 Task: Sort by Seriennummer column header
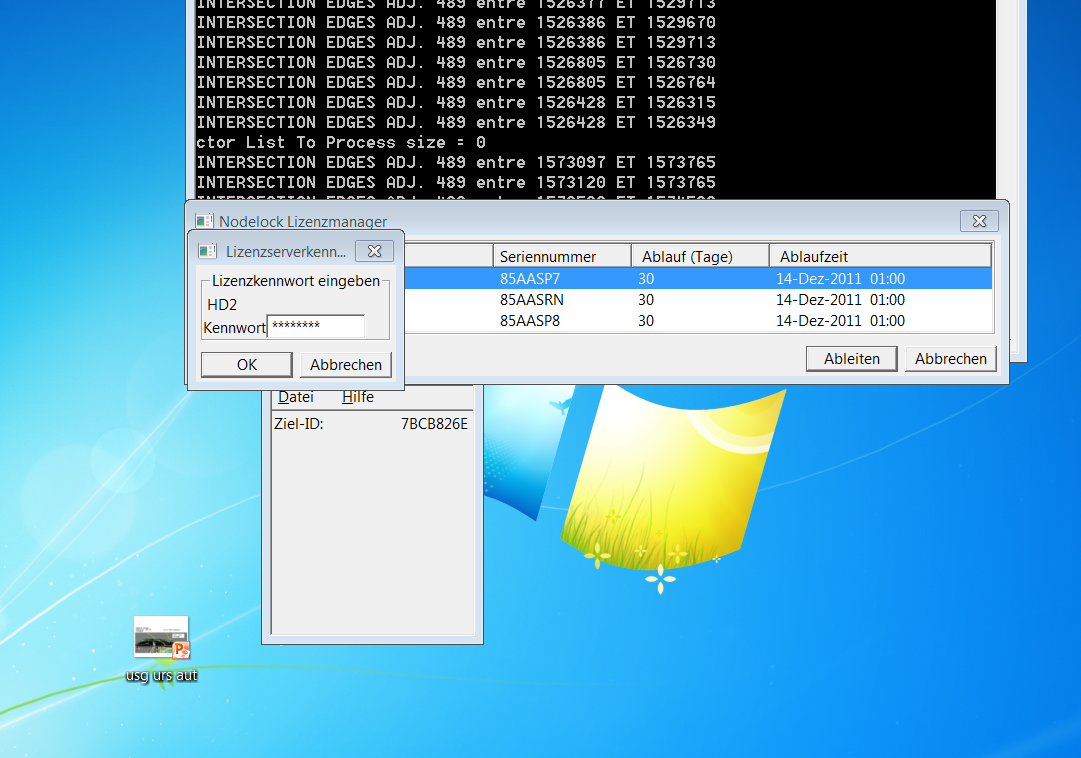[x=563, y=257]
